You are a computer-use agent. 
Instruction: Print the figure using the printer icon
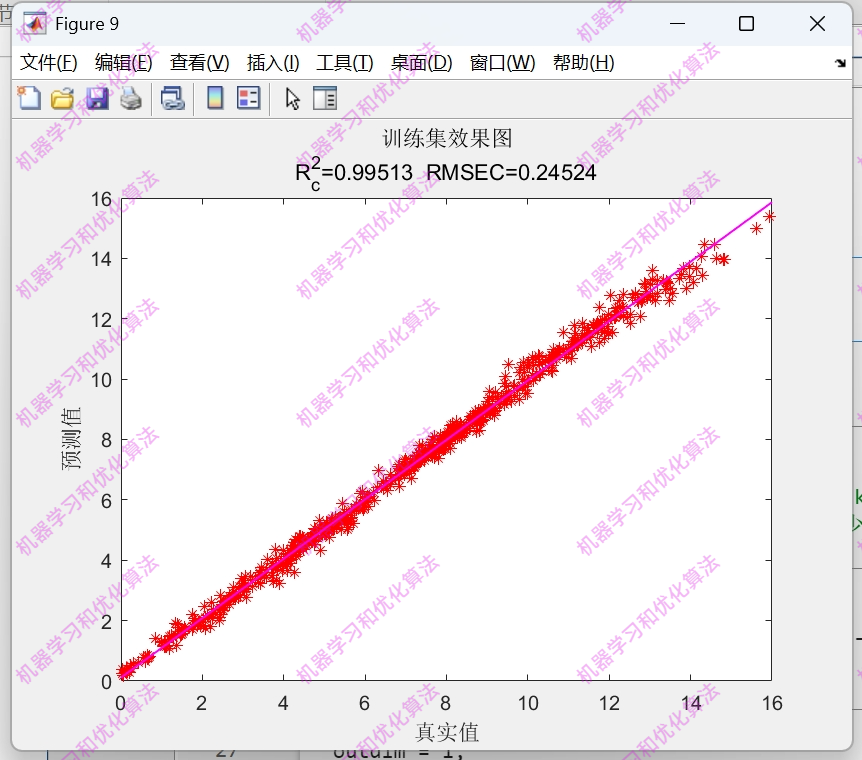(128, 97)
